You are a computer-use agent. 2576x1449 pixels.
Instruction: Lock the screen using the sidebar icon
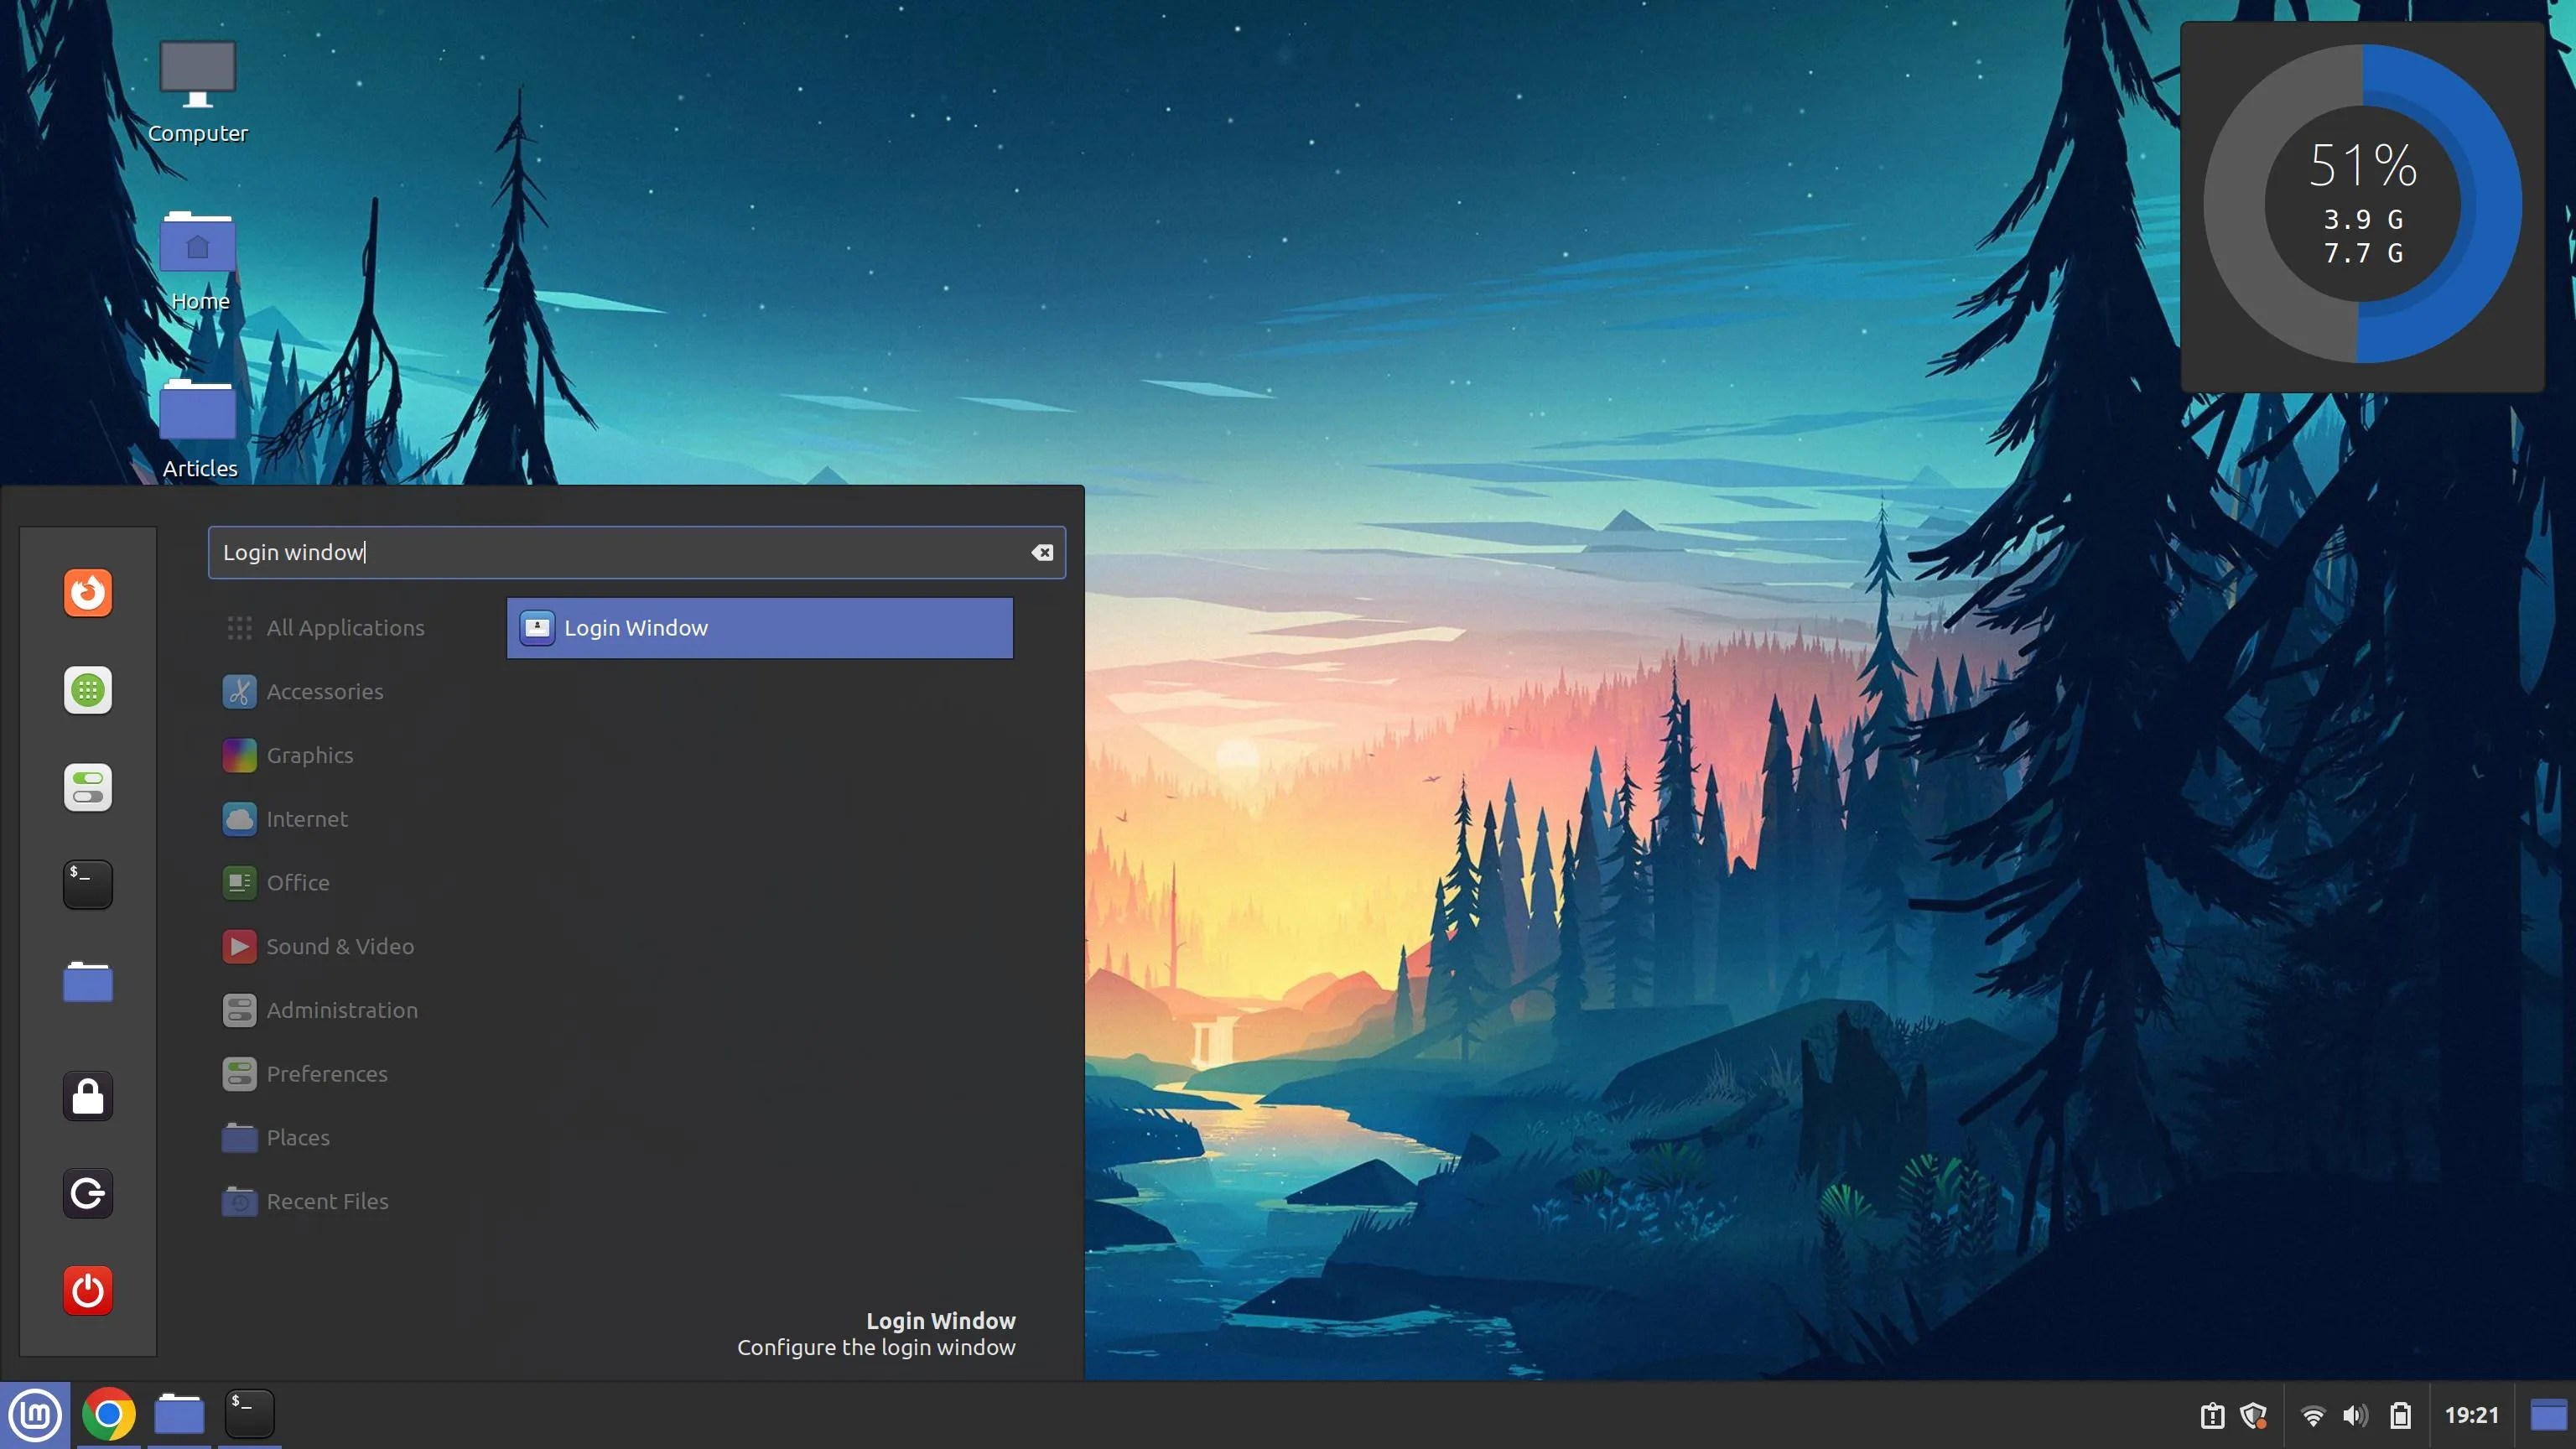(87, 1096)
